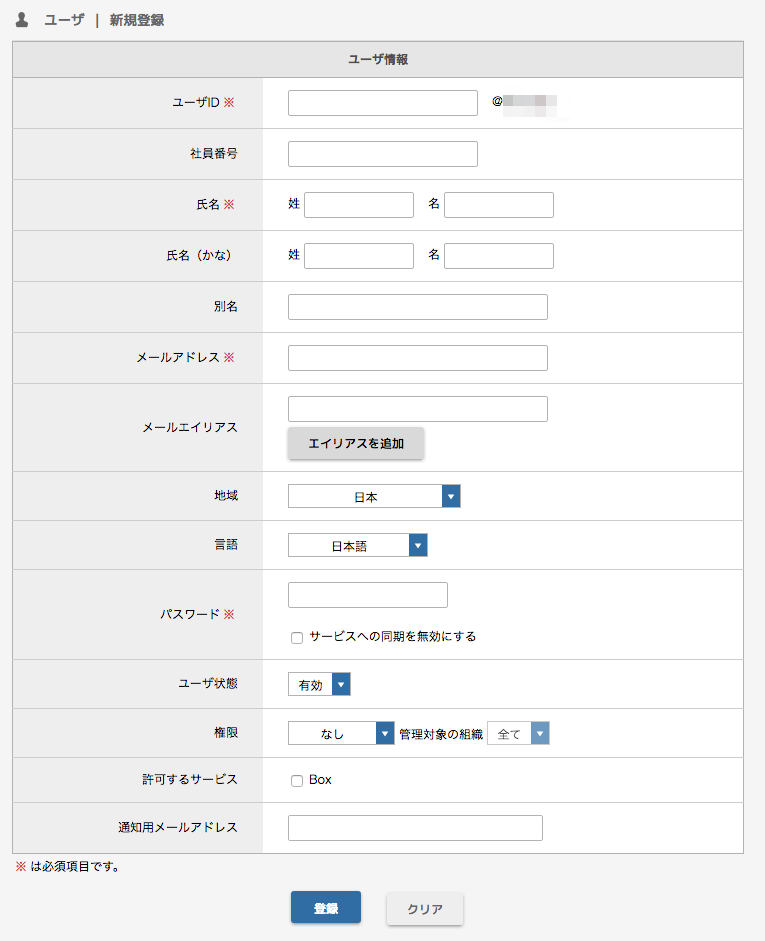
Task: Click the 通知用メールアドレス input field
Action: (415, 828)
